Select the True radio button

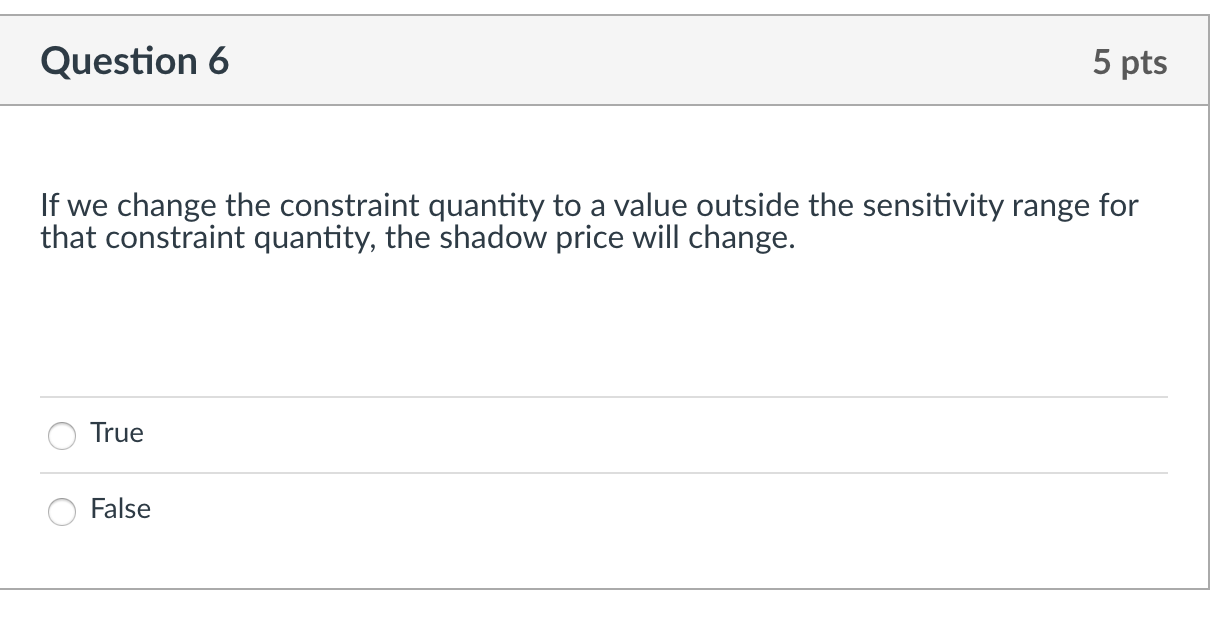point(62,435)
